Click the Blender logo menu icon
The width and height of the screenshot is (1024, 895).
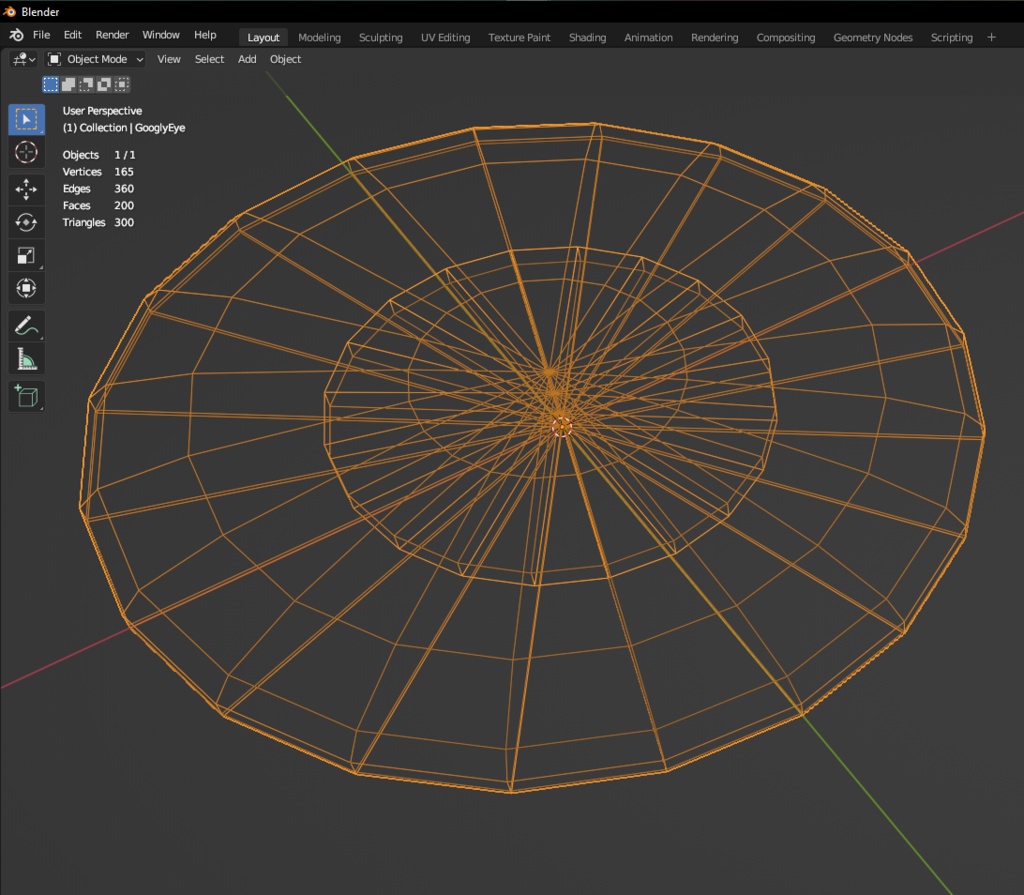coord(17,35)
